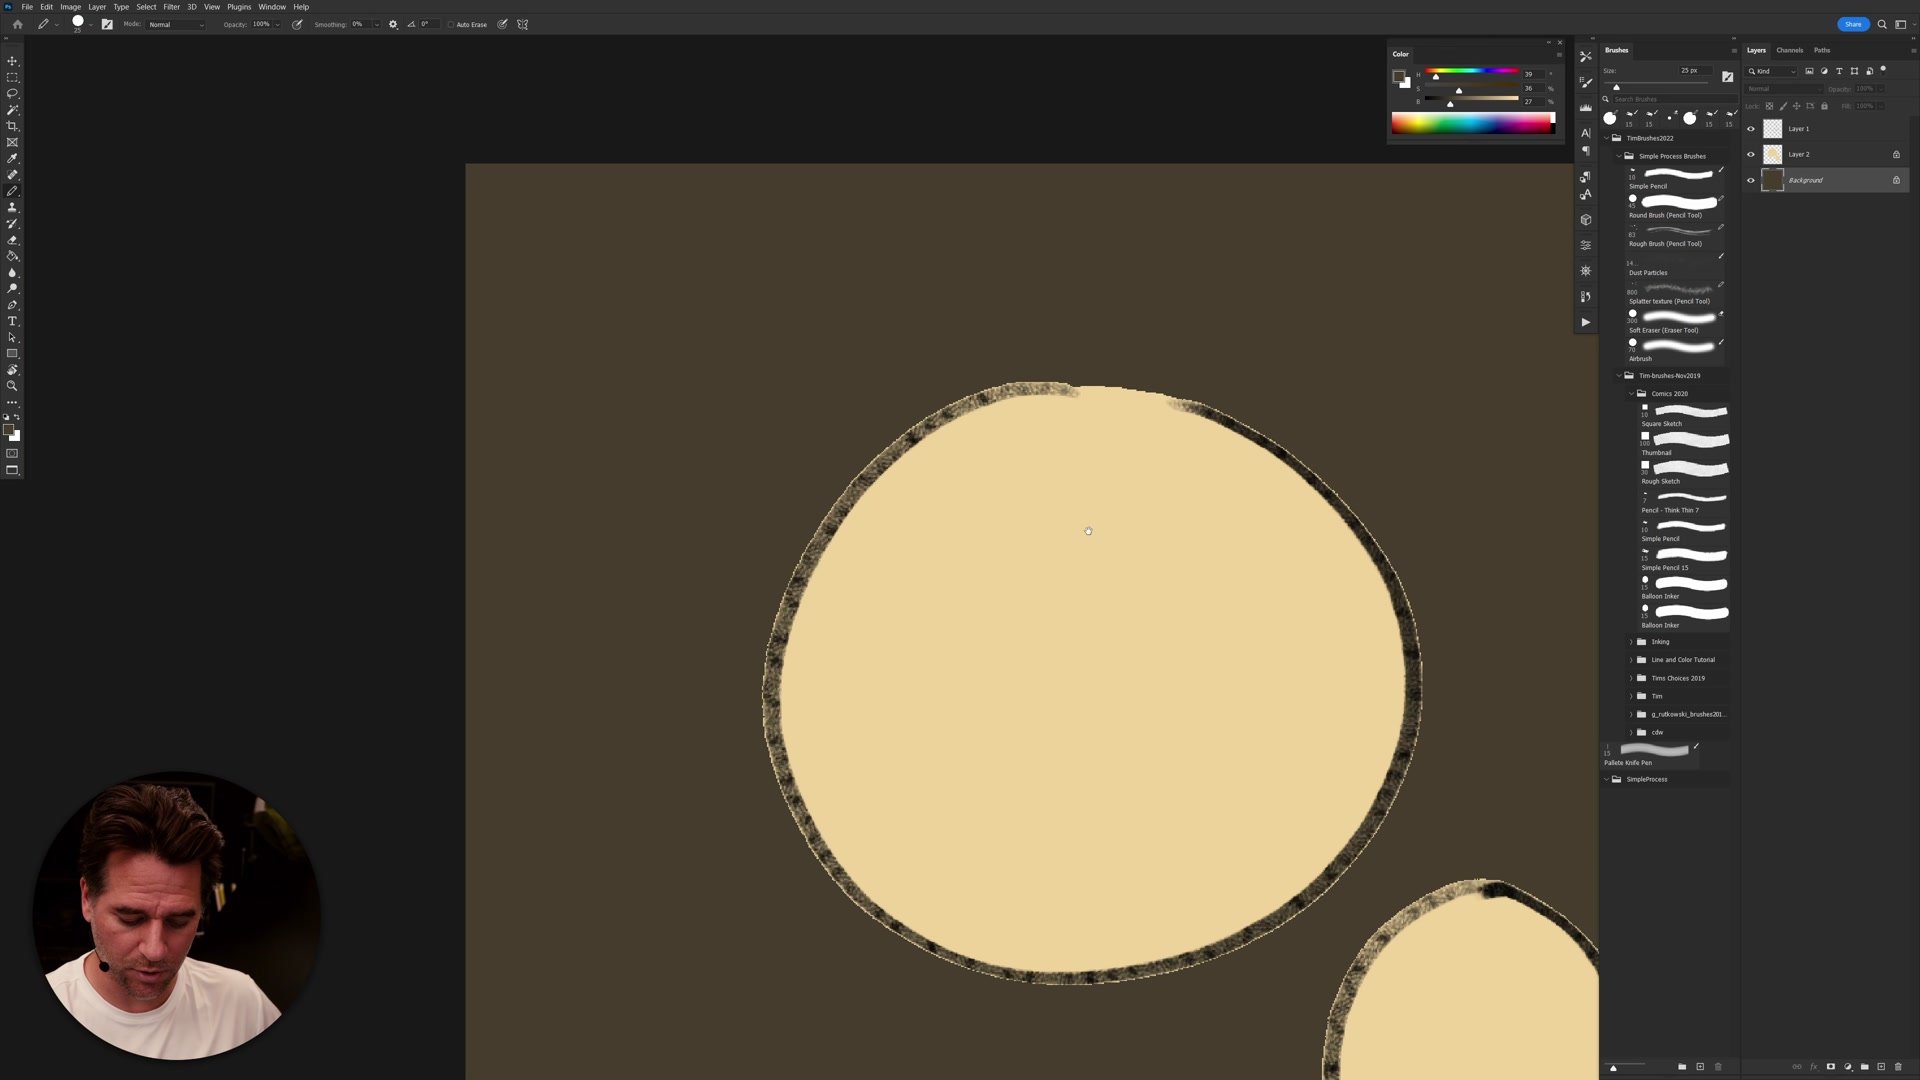The height and width of the screenshot is (1080, 1920).
Task: Select the Lasso tool
Action: coord(13,93)
